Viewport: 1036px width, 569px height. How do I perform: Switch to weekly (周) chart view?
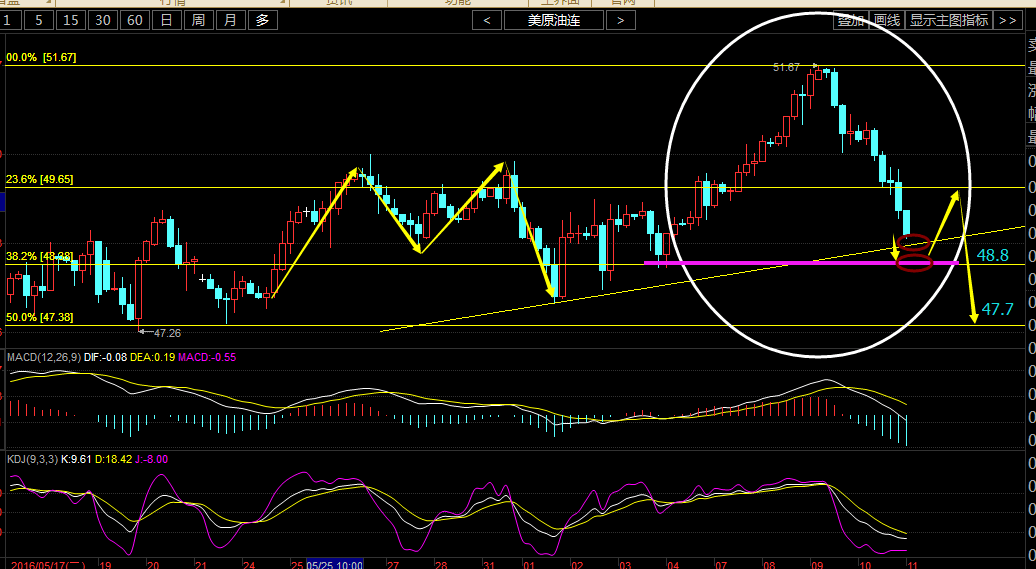pyautogui.click(x=198, y=20)
